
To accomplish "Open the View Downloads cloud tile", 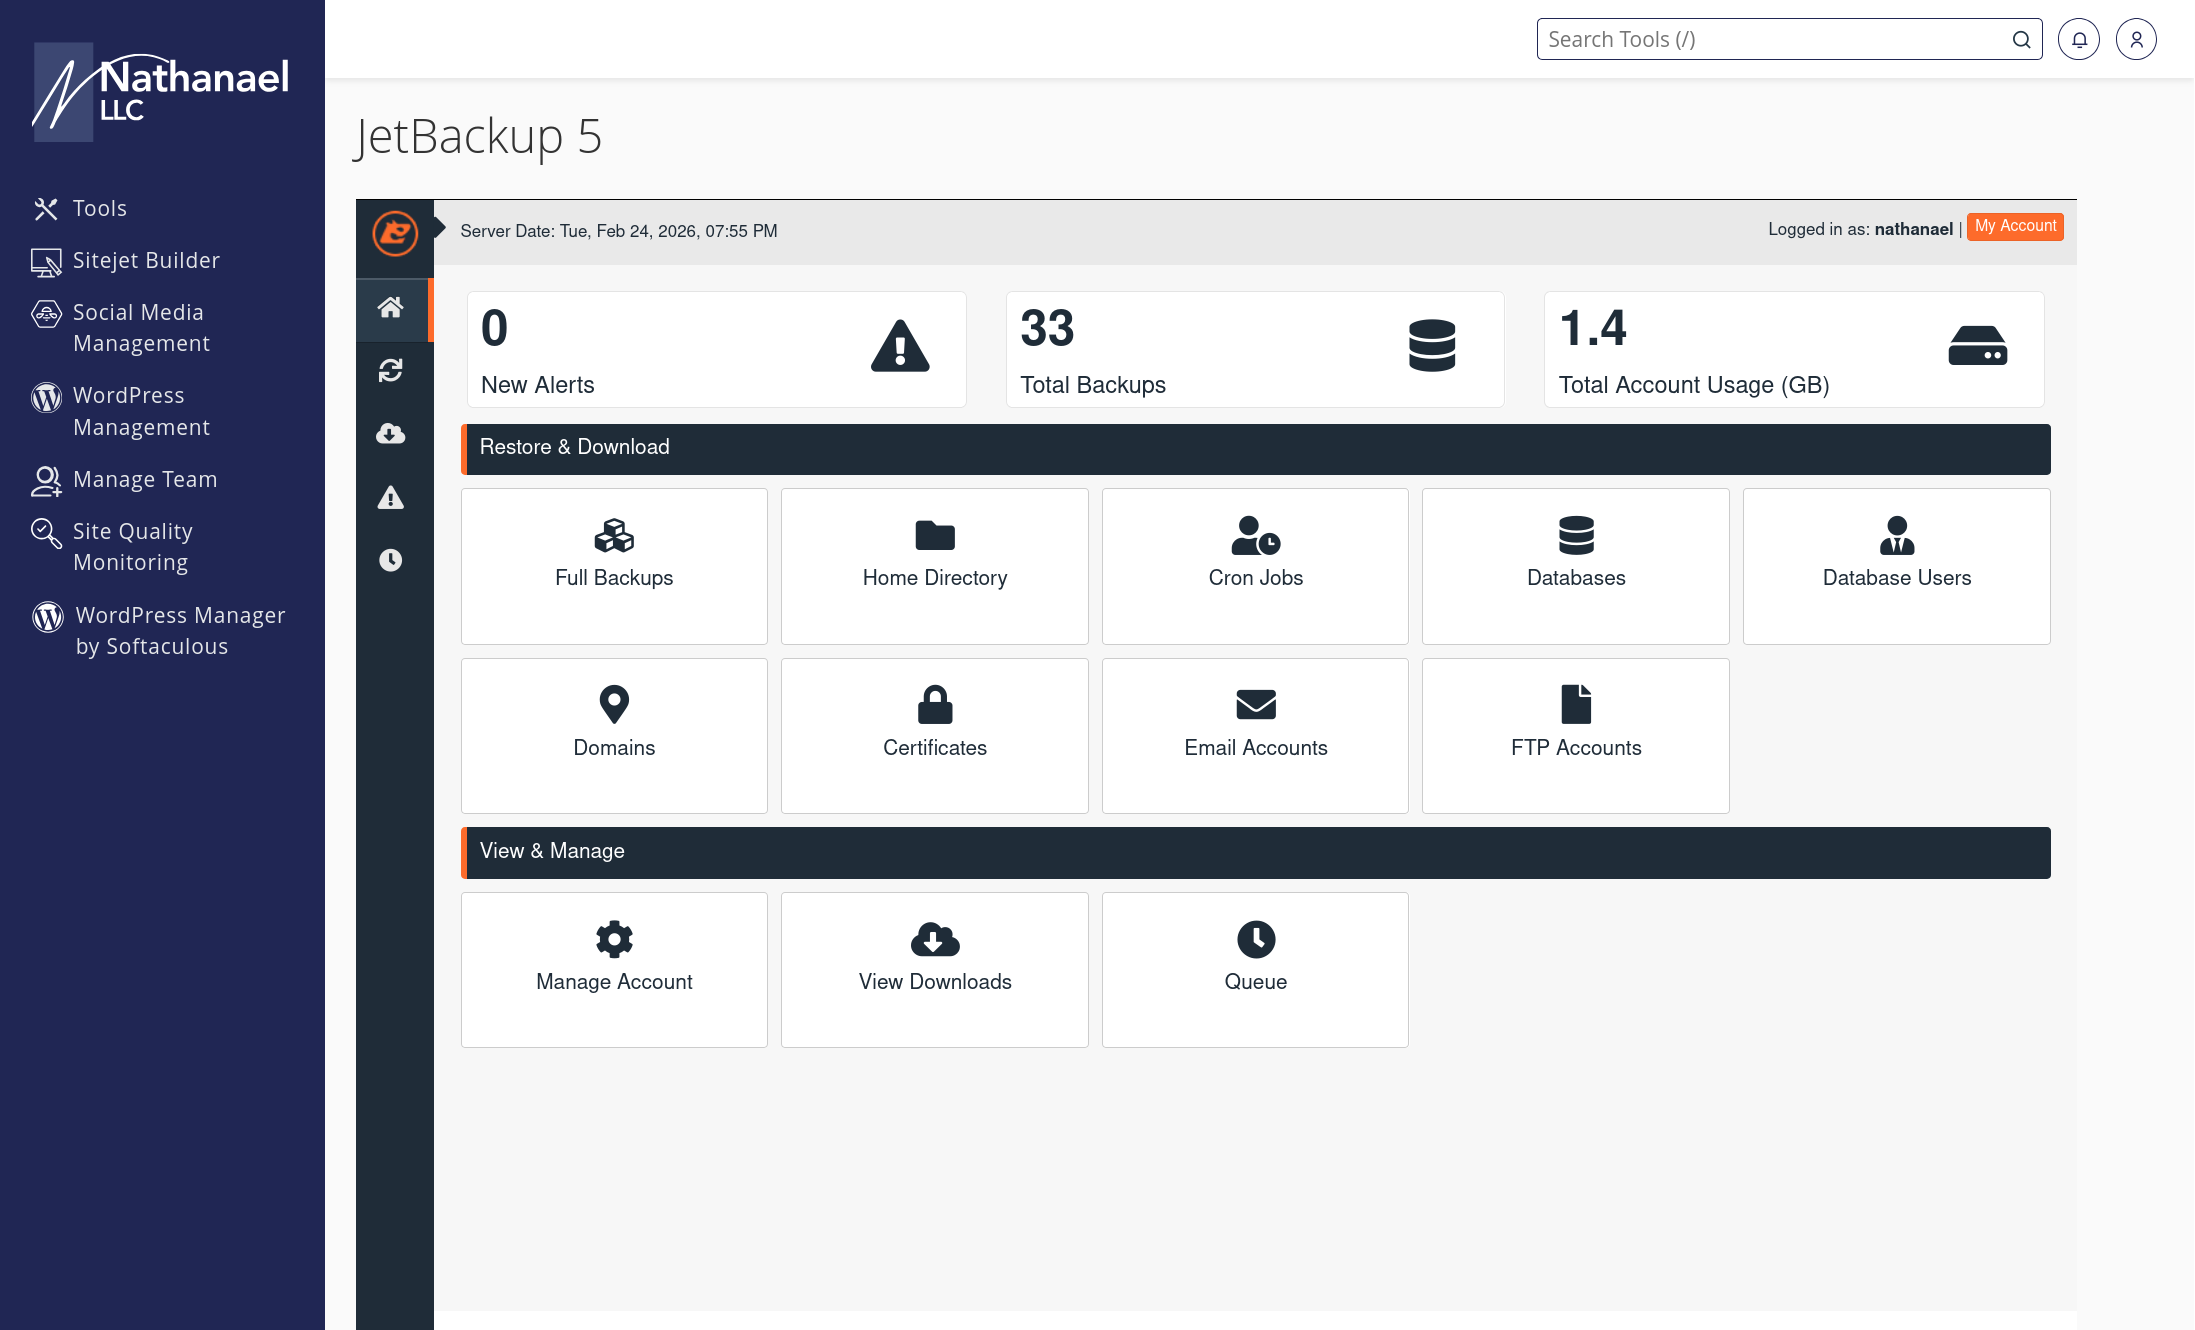I will pos(934,970).
